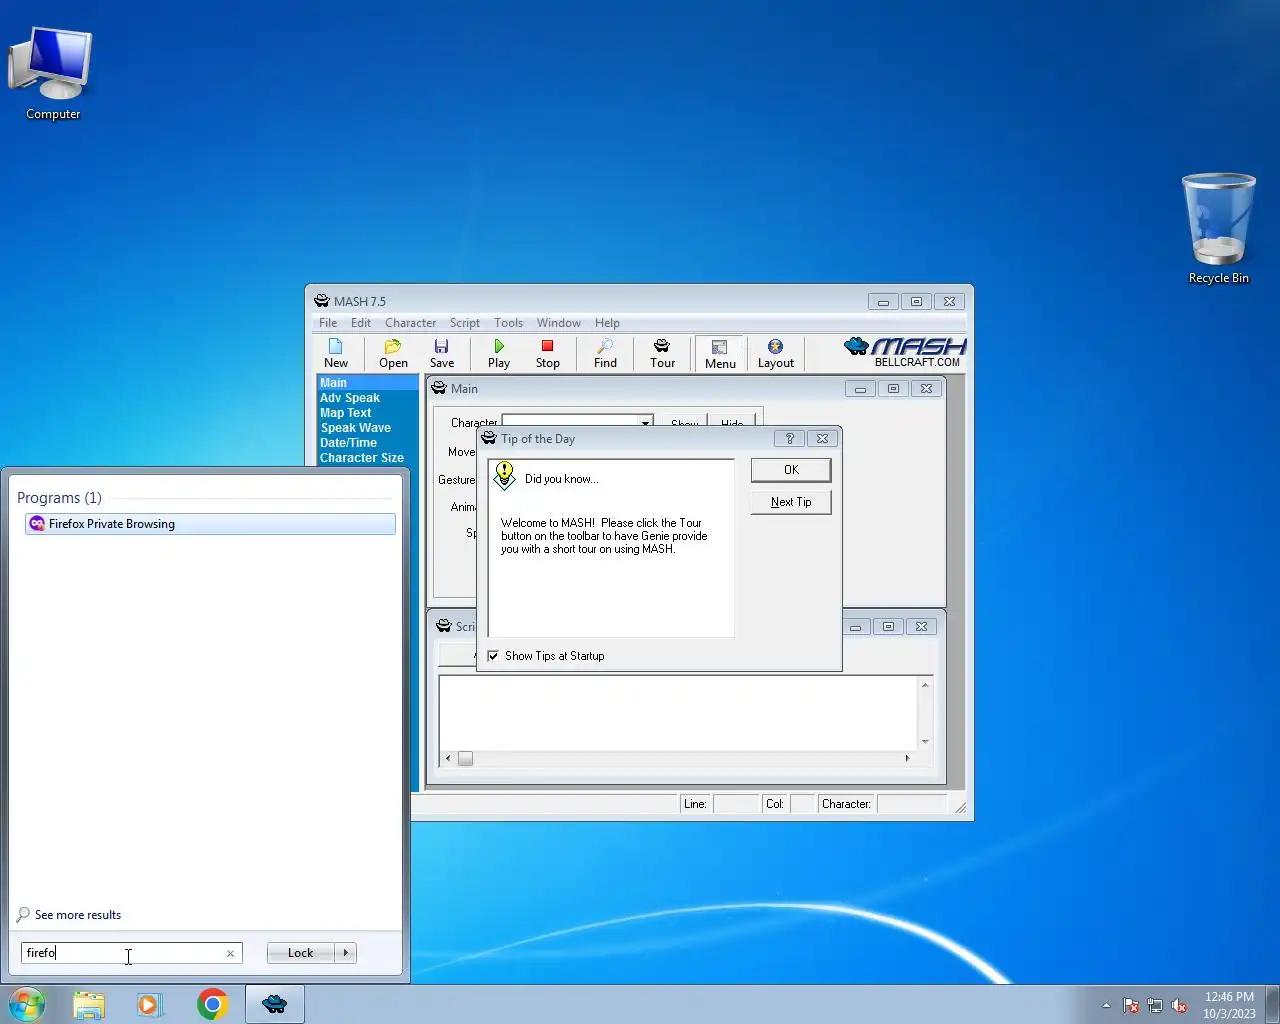Close the Tip of the Day dialog
Viewport: 1280px width, 1024px height.
coord(822,439)
